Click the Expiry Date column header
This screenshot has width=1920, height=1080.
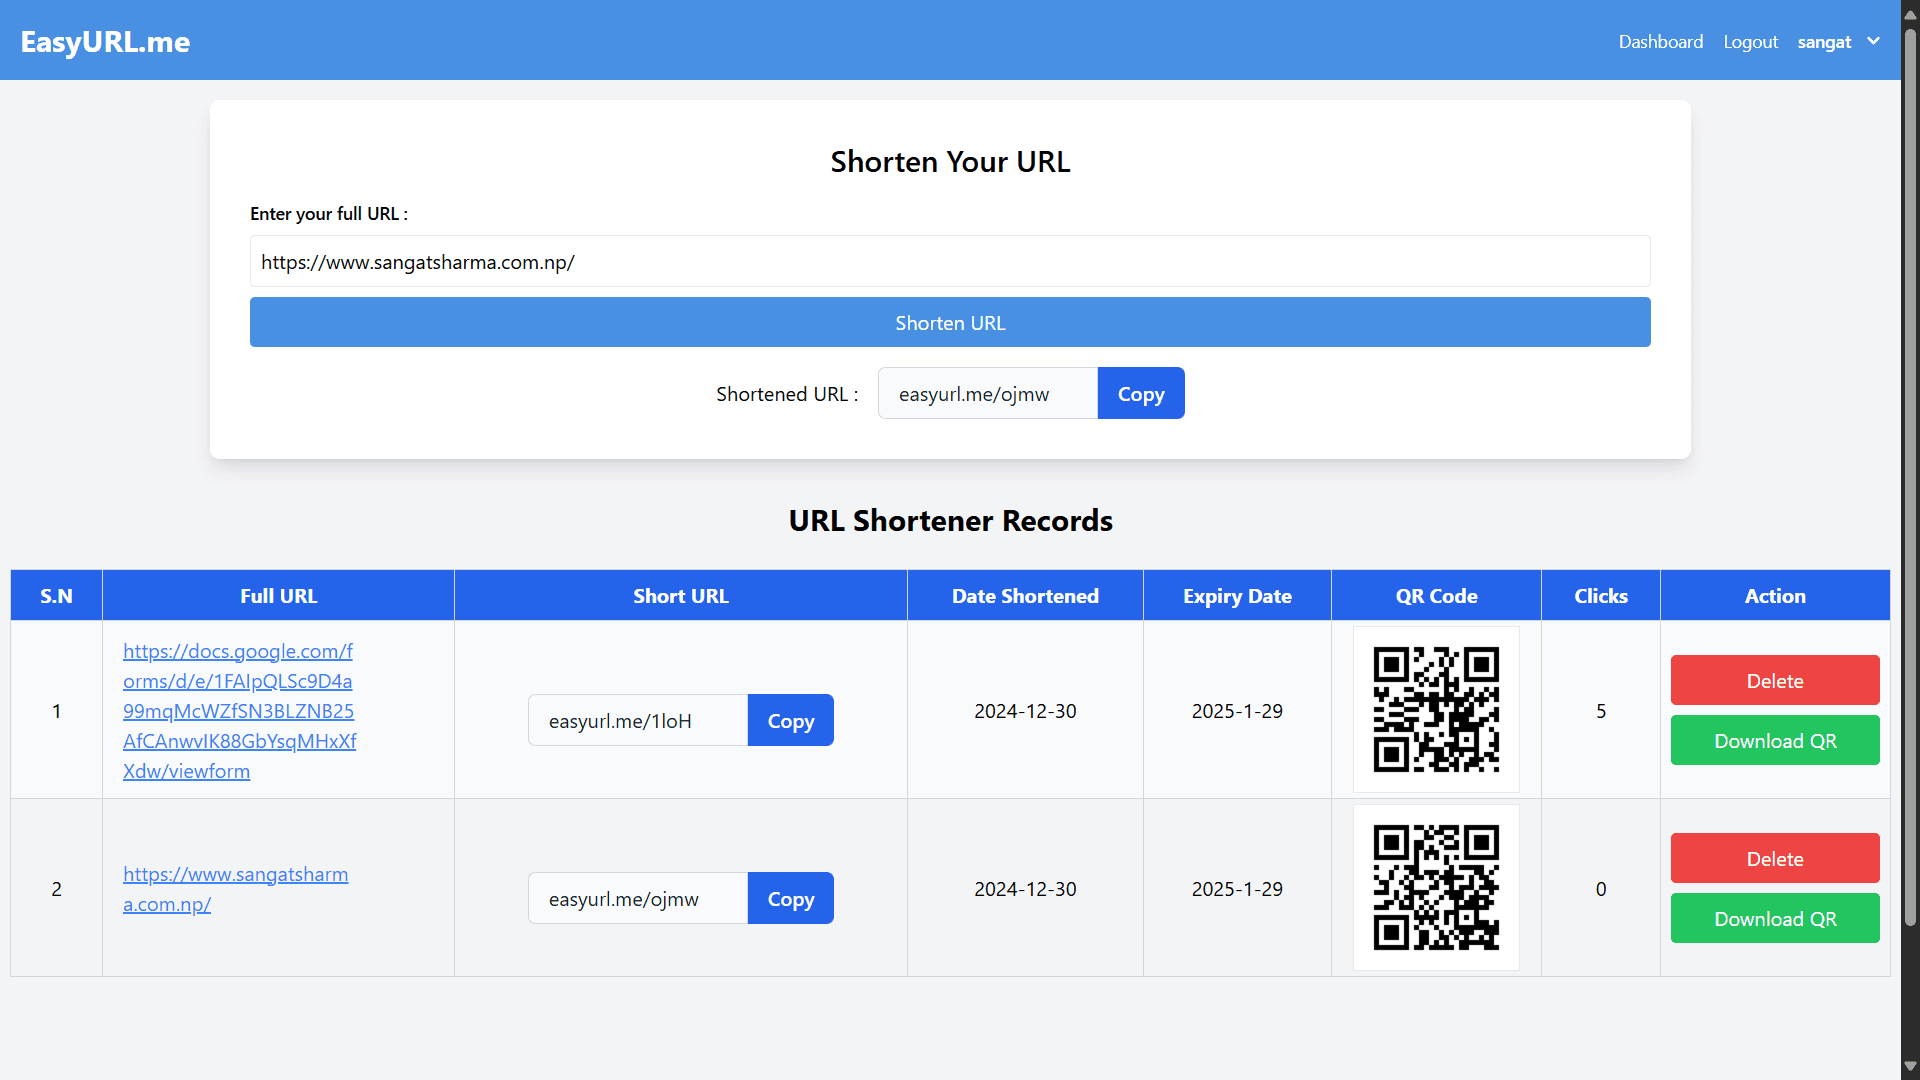point(1237,596)
